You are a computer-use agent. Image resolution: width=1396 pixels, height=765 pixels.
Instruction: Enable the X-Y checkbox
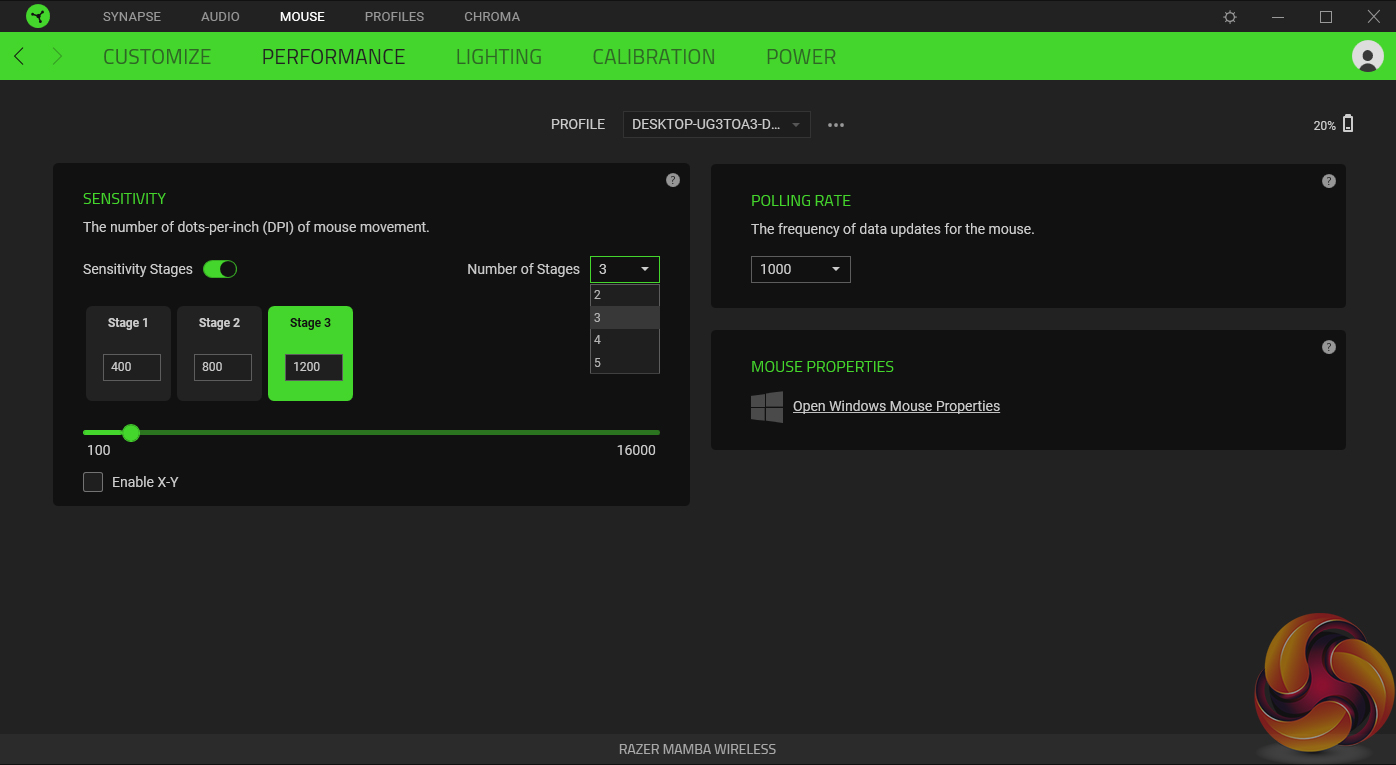point(93,482)
